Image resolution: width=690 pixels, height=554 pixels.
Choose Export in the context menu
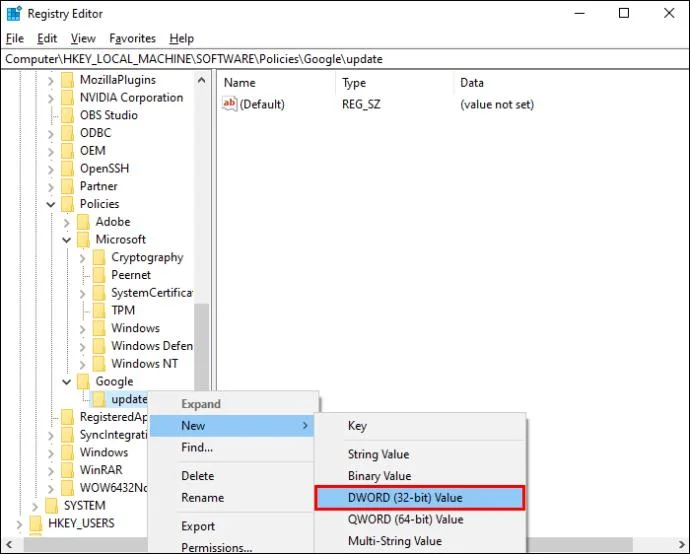(232, 526)
